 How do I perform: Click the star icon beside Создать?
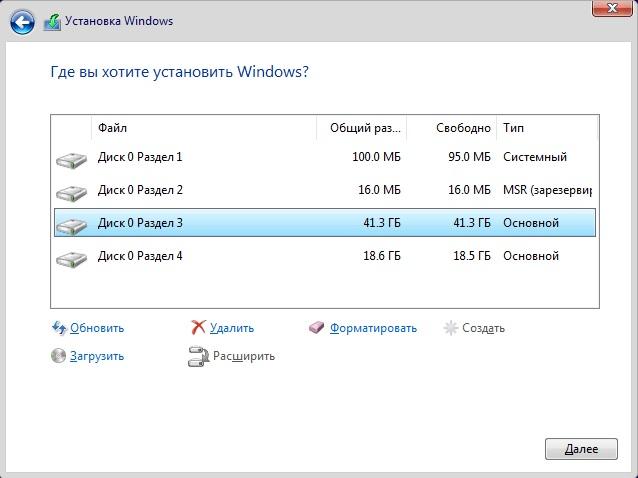pos(450,328)
